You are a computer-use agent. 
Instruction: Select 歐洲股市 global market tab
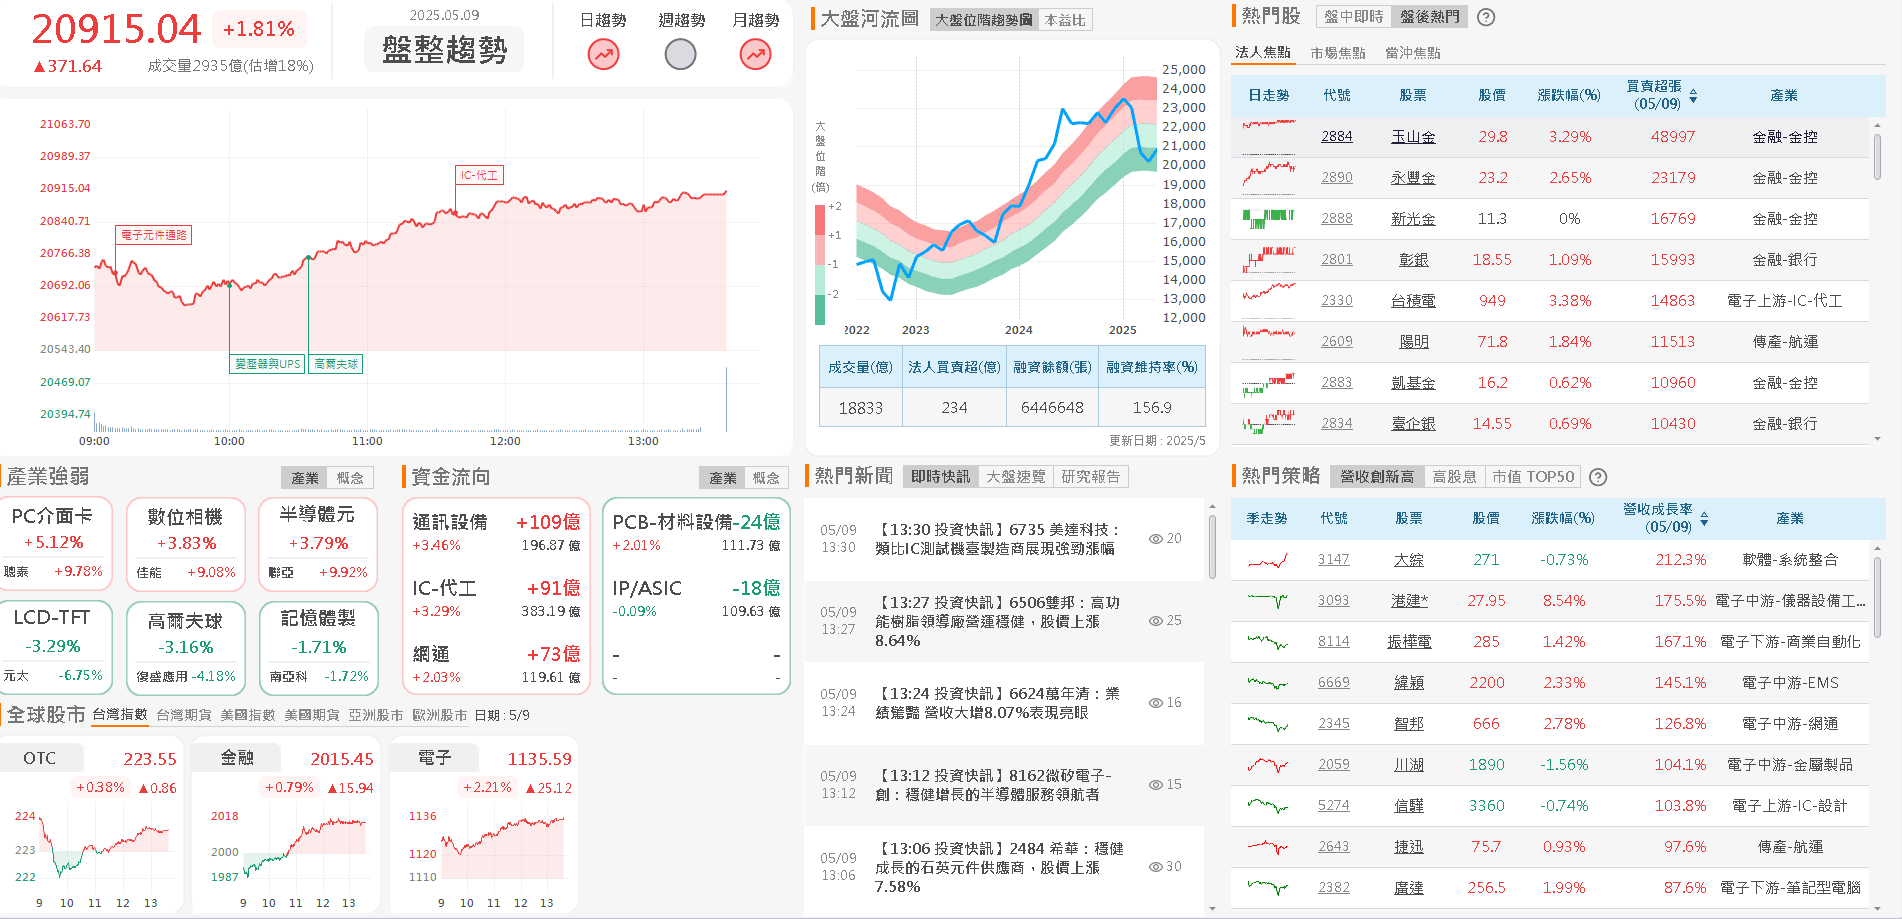coord(440,715)
